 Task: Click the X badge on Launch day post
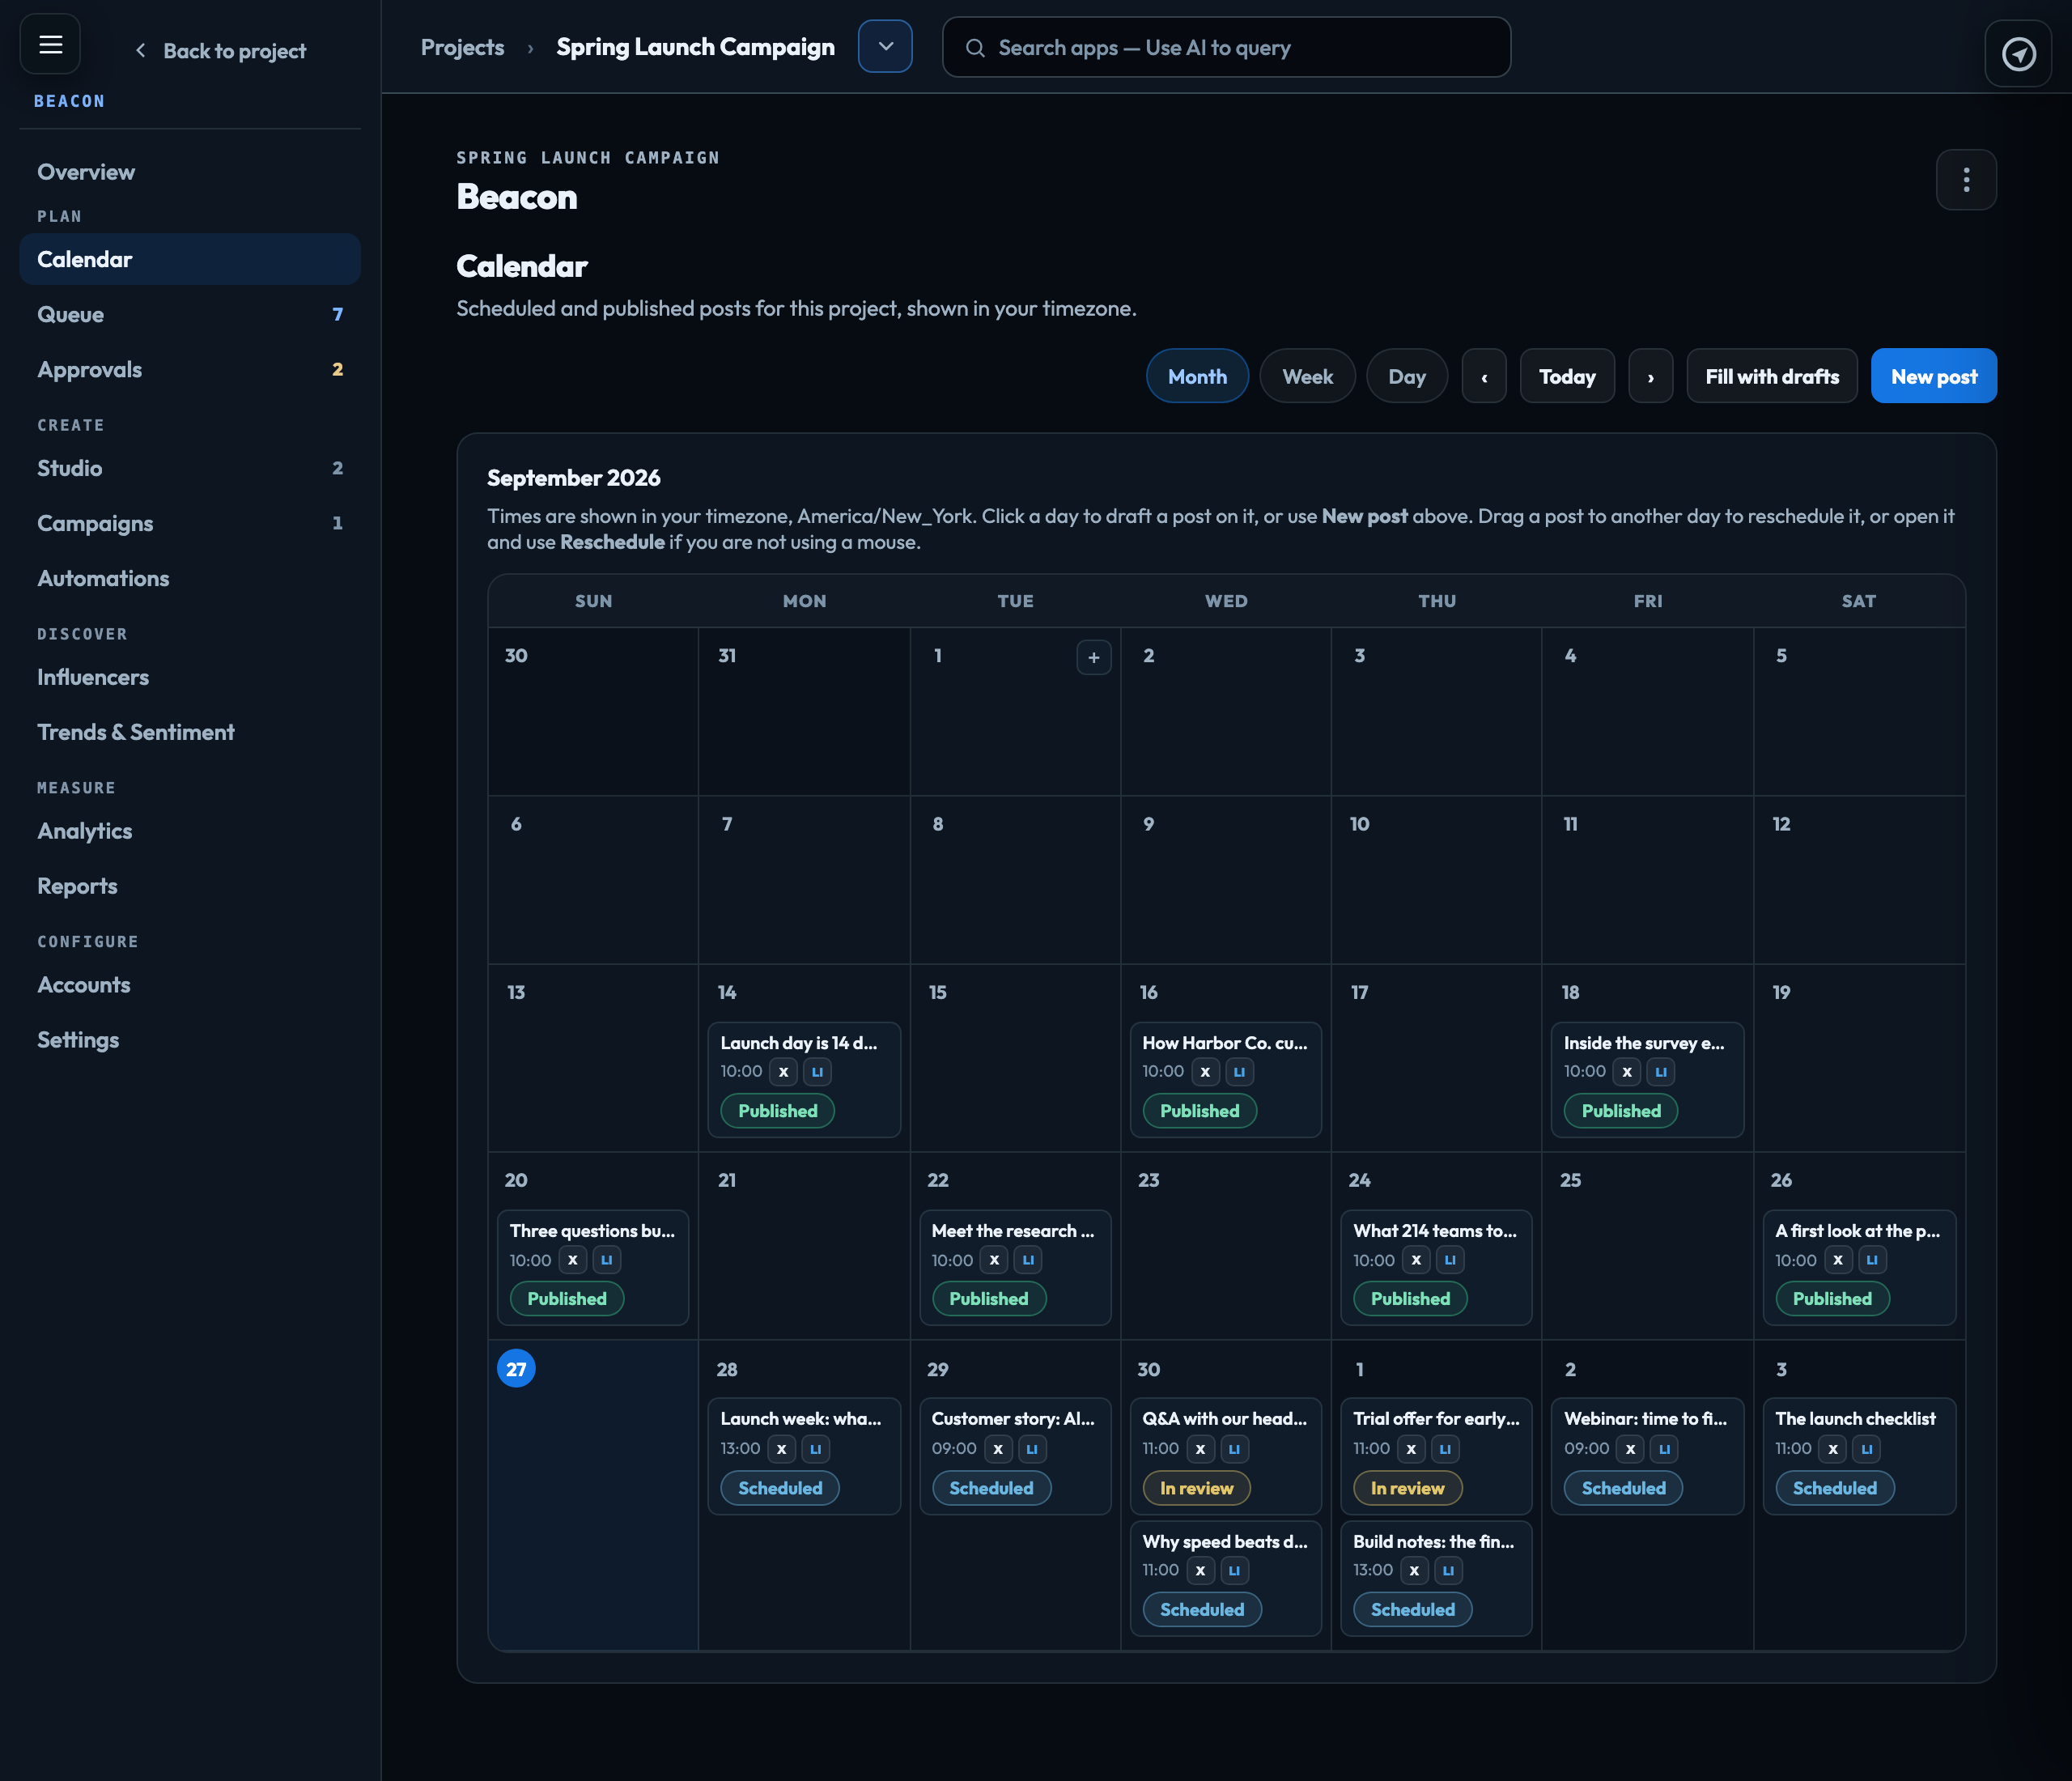[x=783, y=1072]
